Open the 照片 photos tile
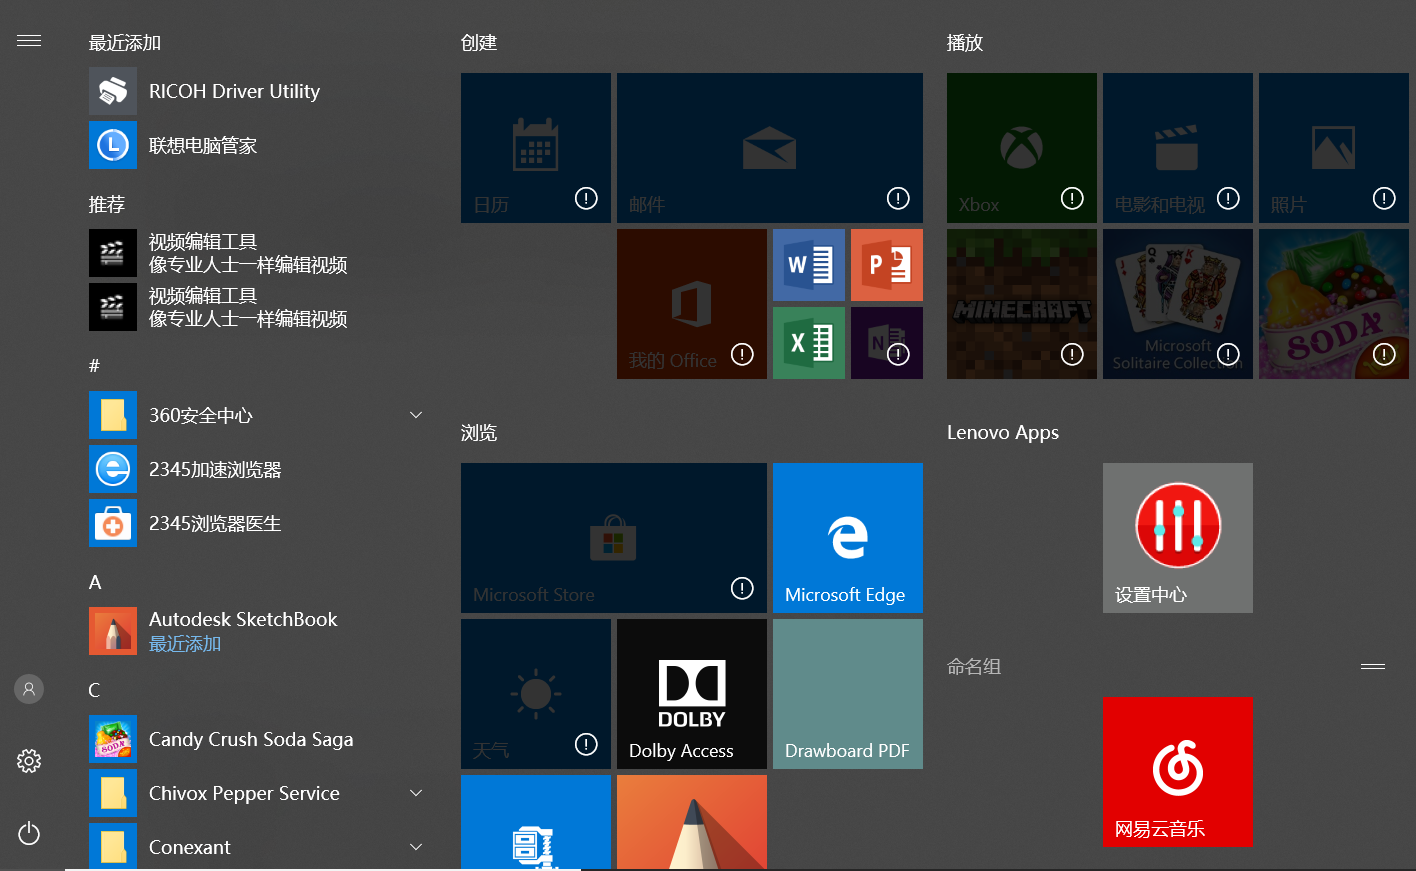The height and width of the screenshot is (871, 1416). coord(1334,148)
